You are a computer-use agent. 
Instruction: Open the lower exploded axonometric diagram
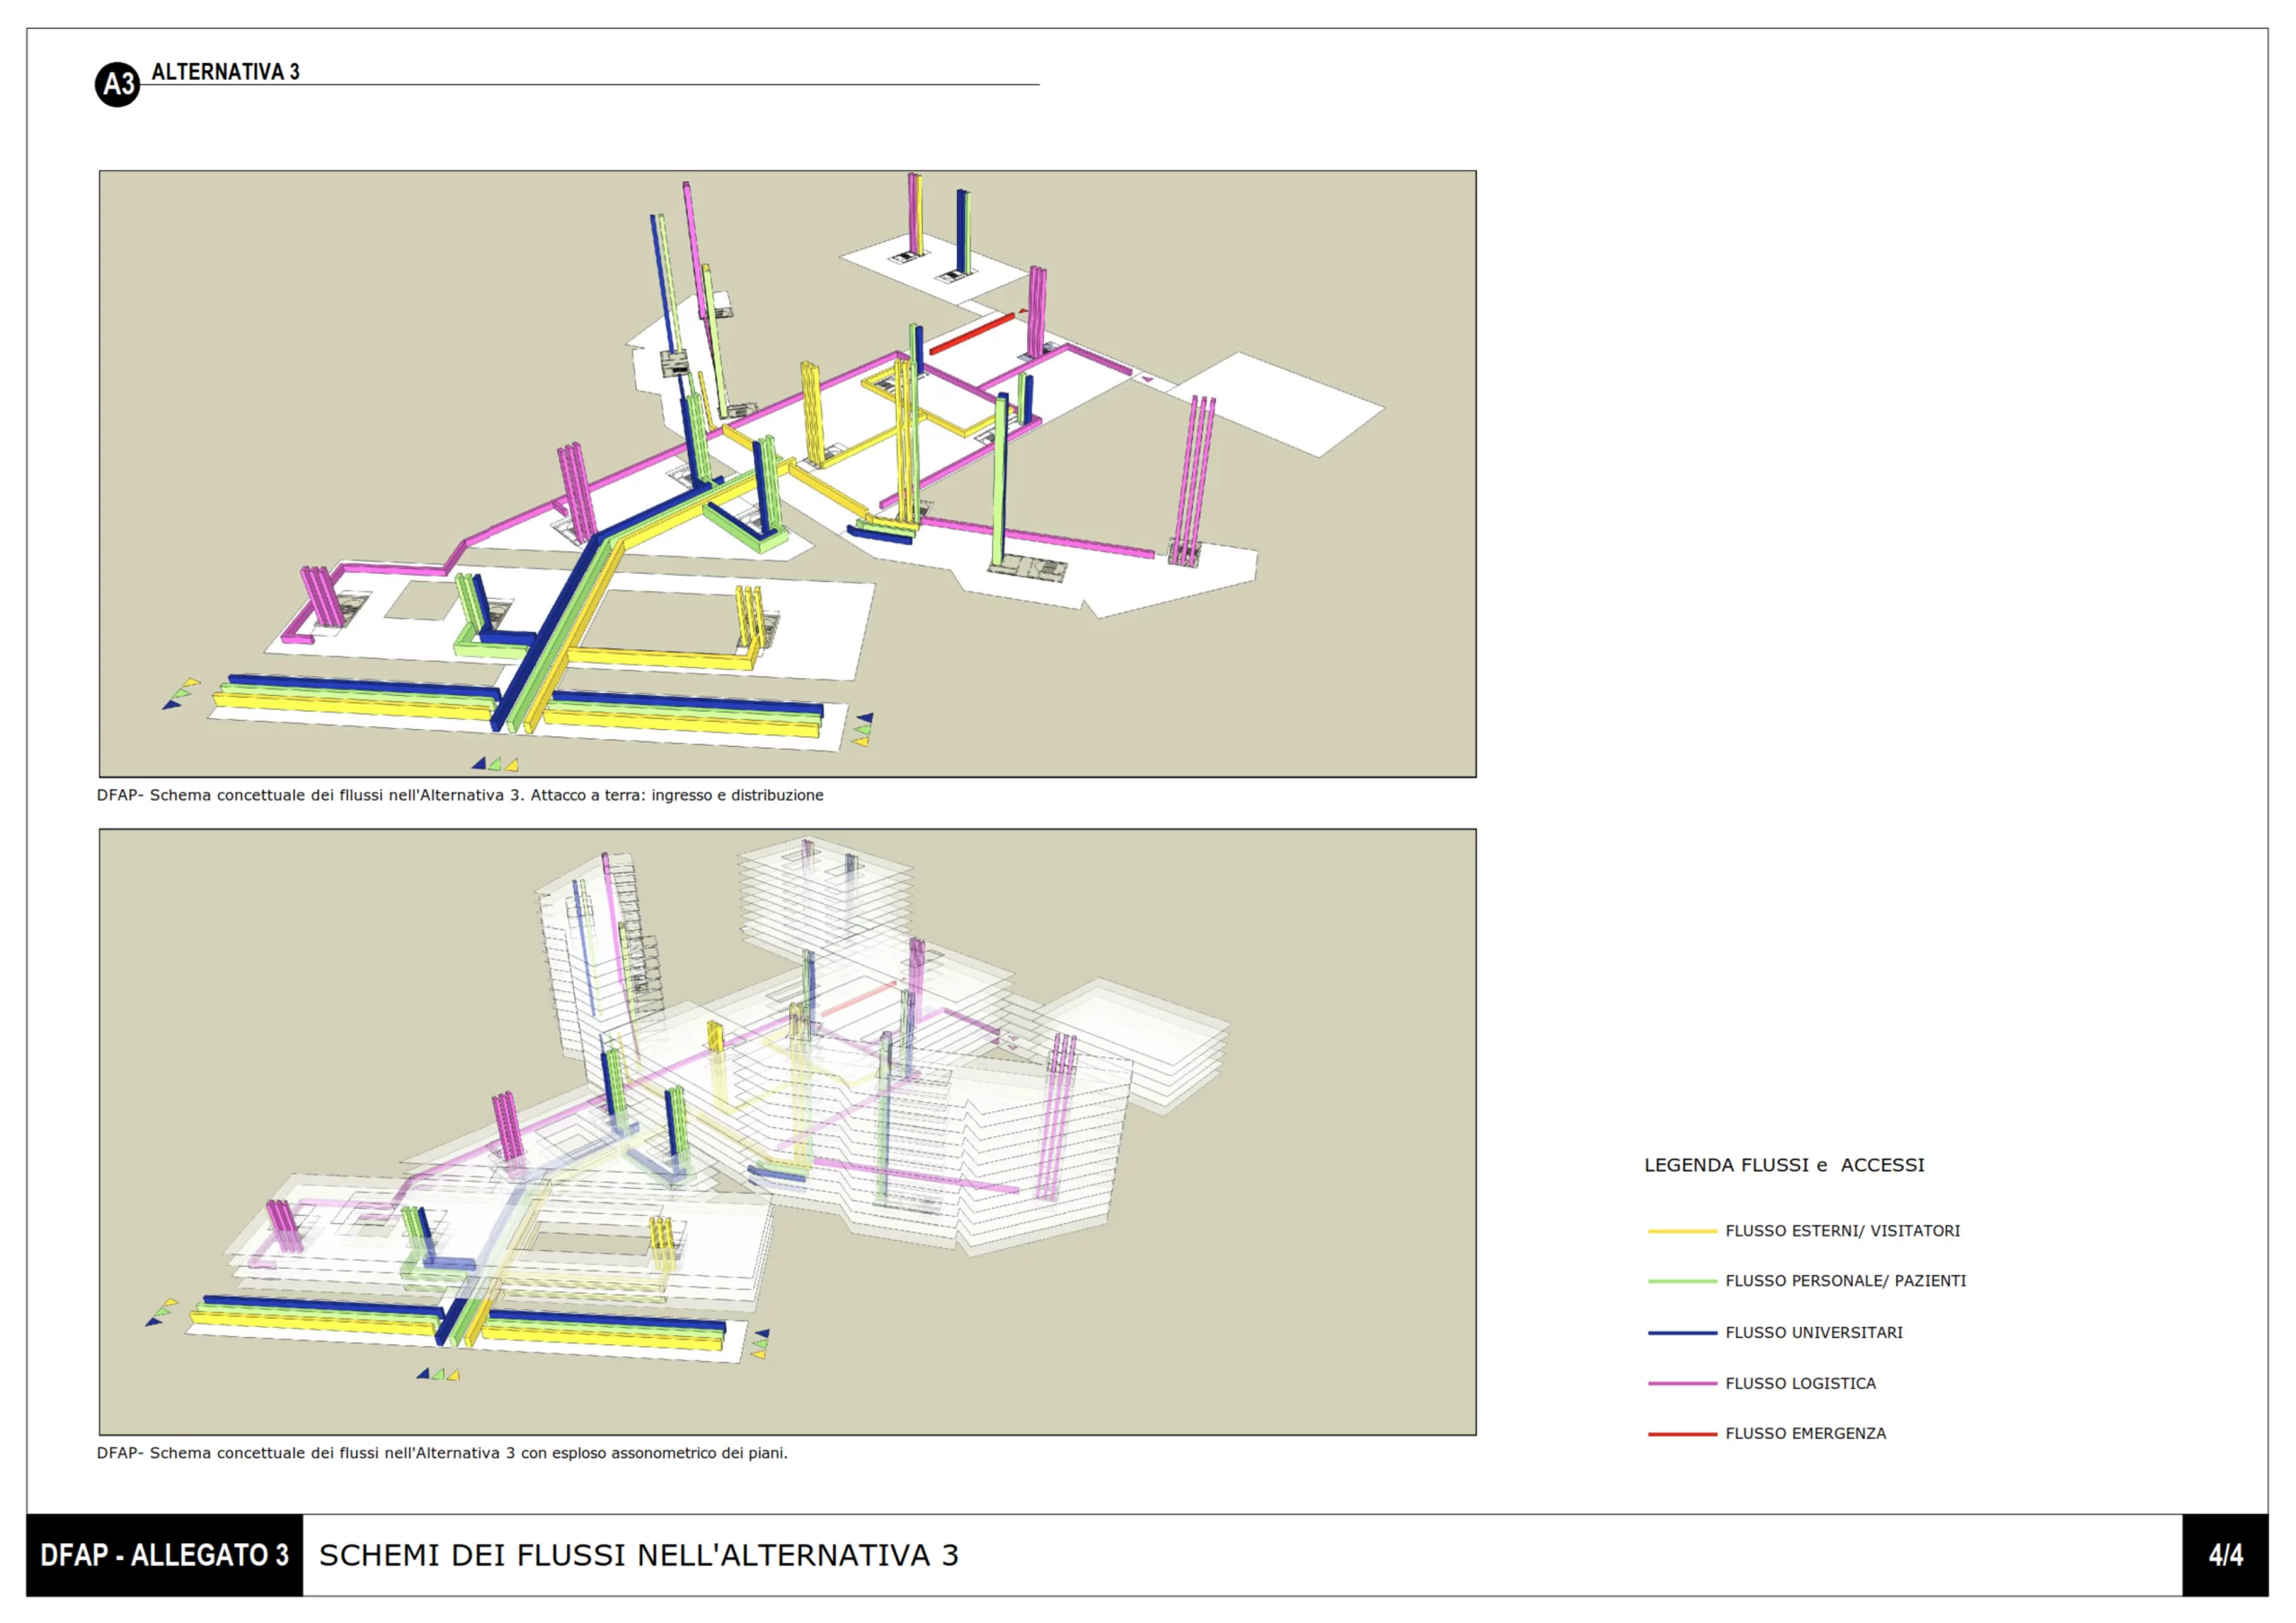(x=787, y=1131)
